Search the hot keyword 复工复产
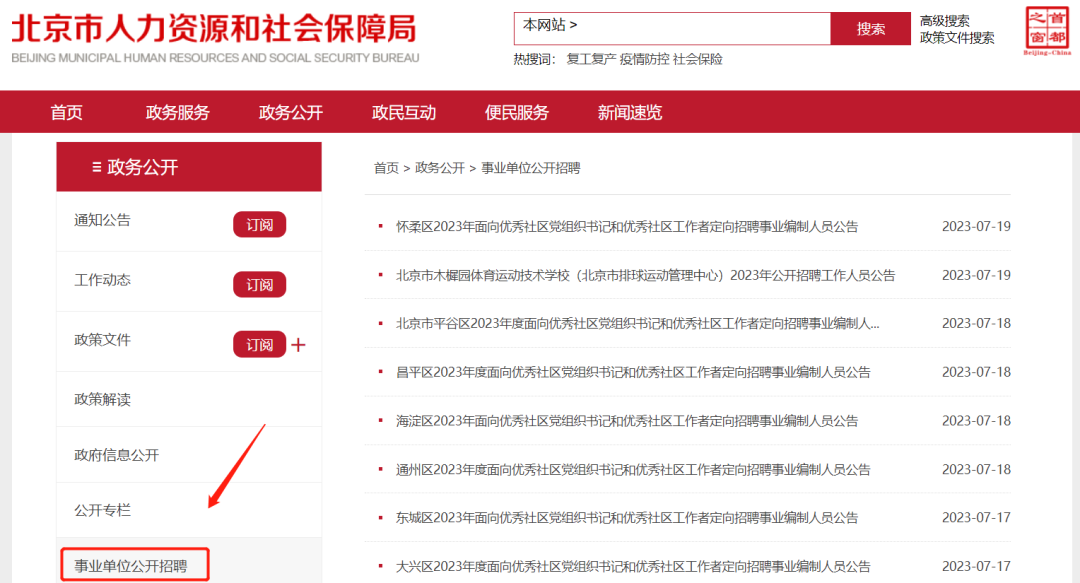The height and width of the screenshot is (583, 1080). pos(591,59)
